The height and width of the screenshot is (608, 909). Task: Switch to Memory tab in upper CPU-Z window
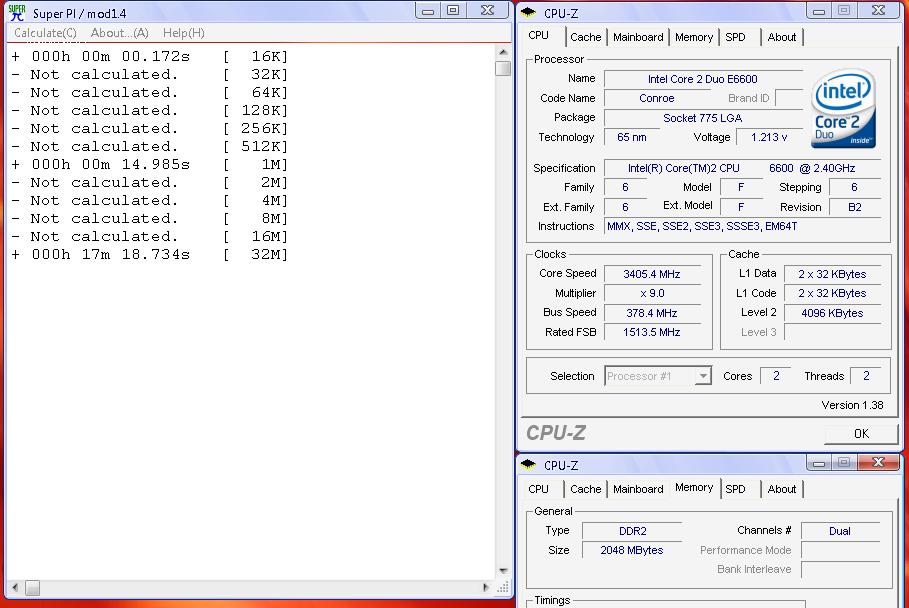tap(693, 37)
